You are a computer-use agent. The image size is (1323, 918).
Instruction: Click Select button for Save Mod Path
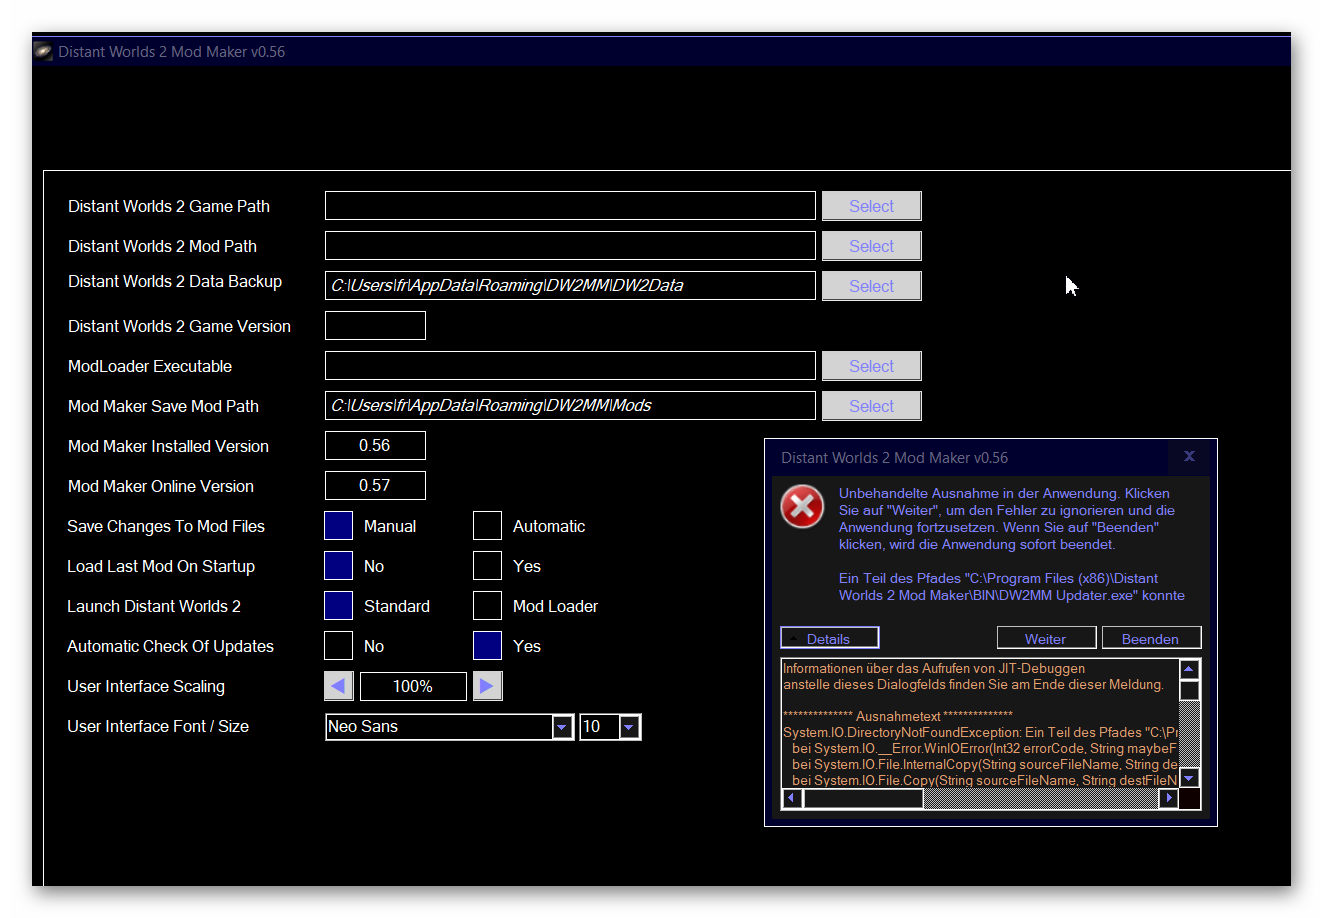click(871, 406)
